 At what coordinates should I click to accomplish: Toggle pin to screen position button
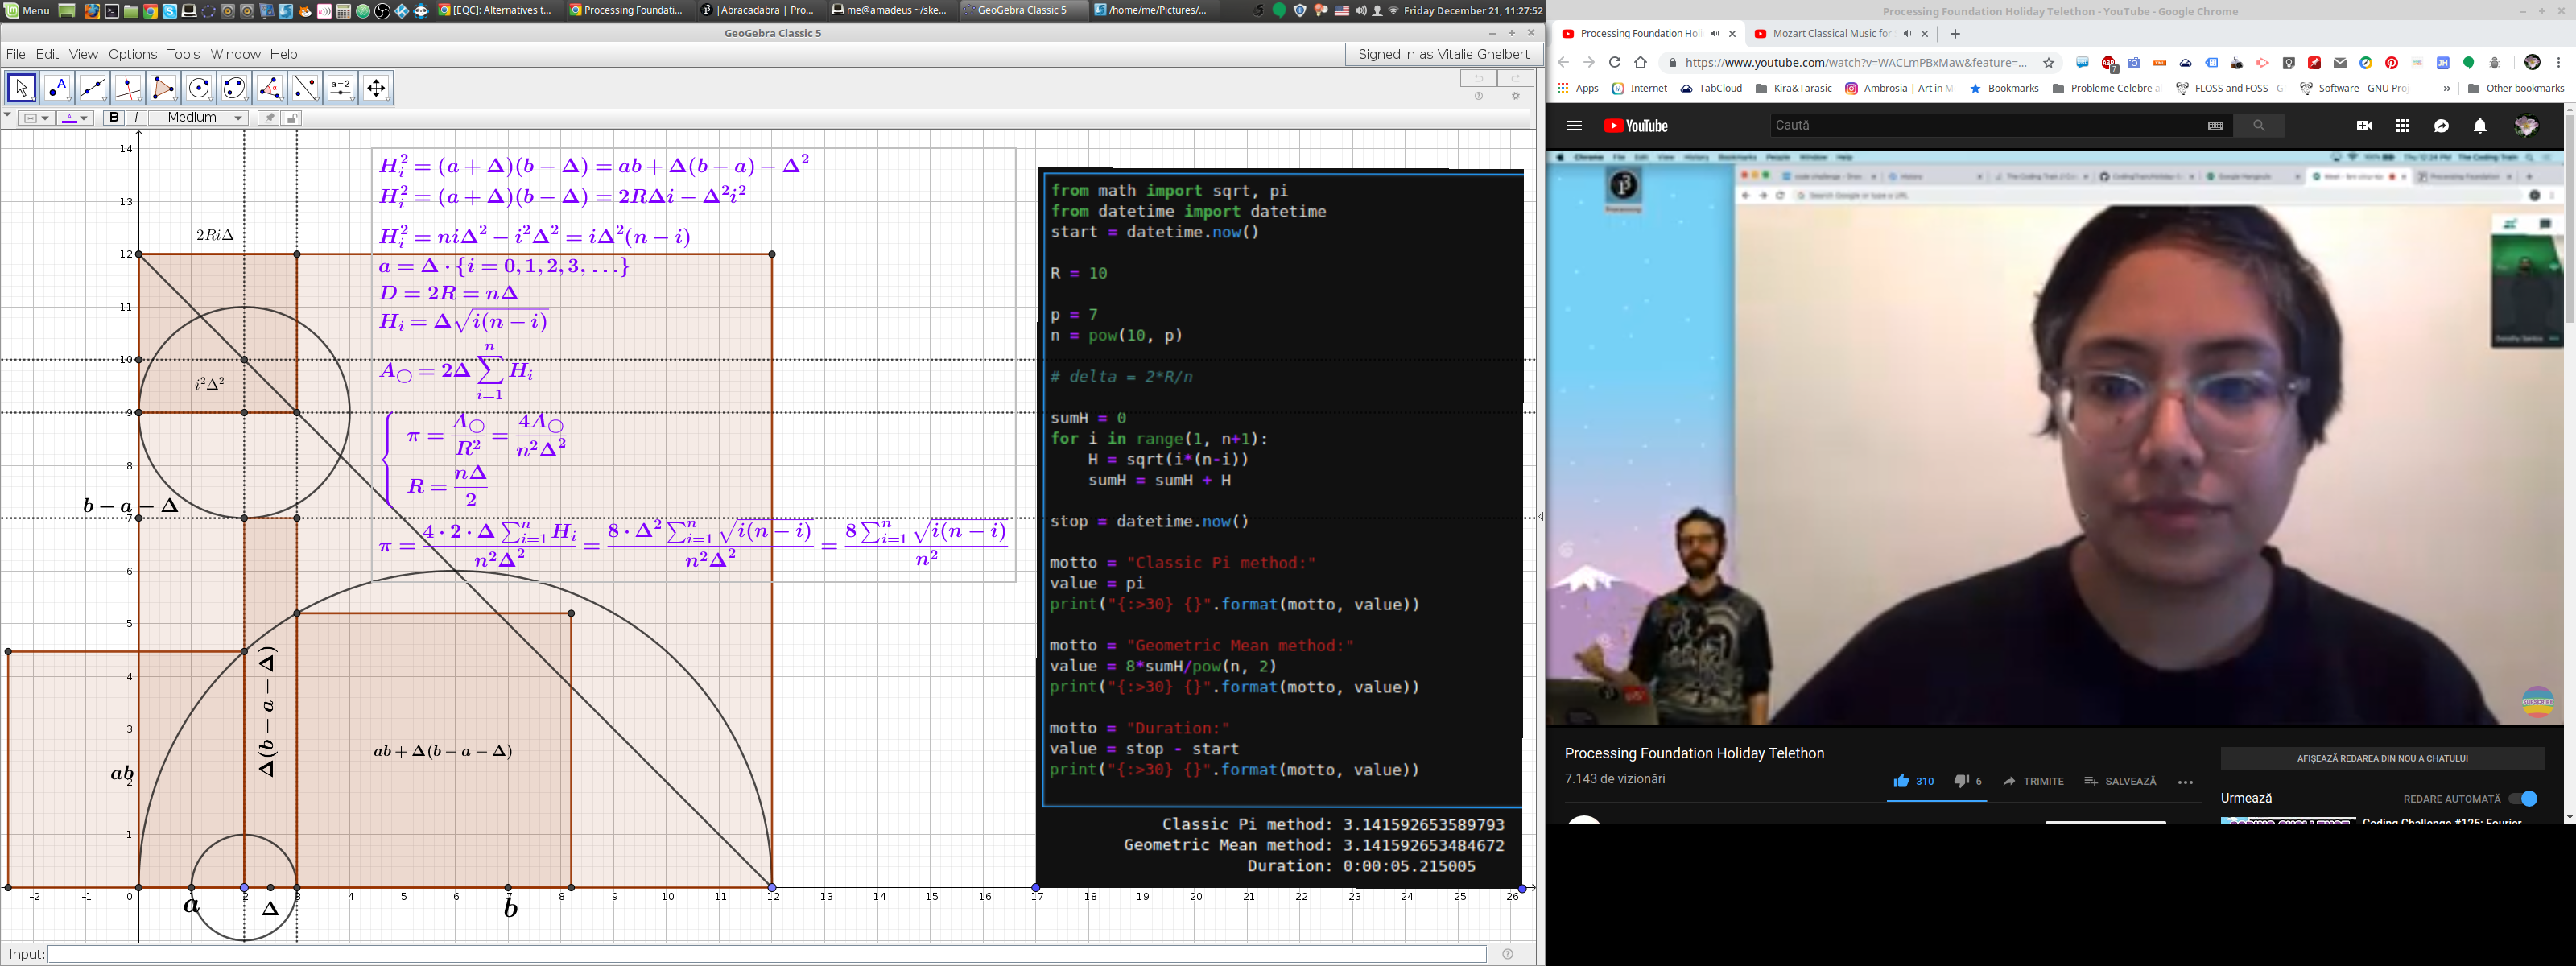[x=269, y=118]
